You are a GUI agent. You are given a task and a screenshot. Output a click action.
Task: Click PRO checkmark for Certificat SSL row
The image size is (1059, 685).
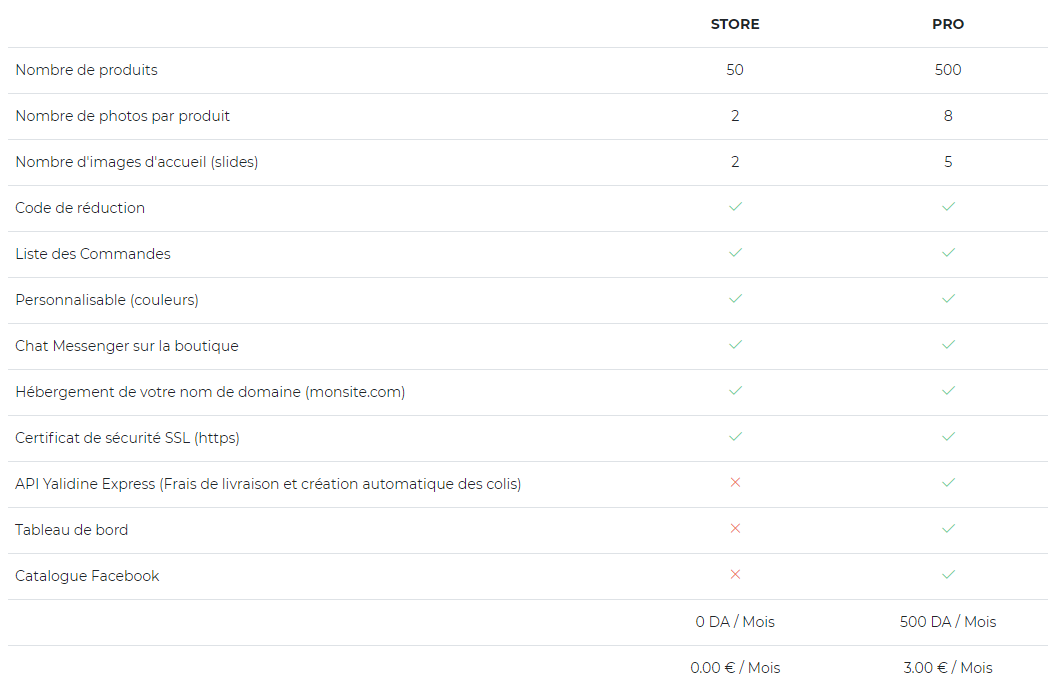pos(948,437)
